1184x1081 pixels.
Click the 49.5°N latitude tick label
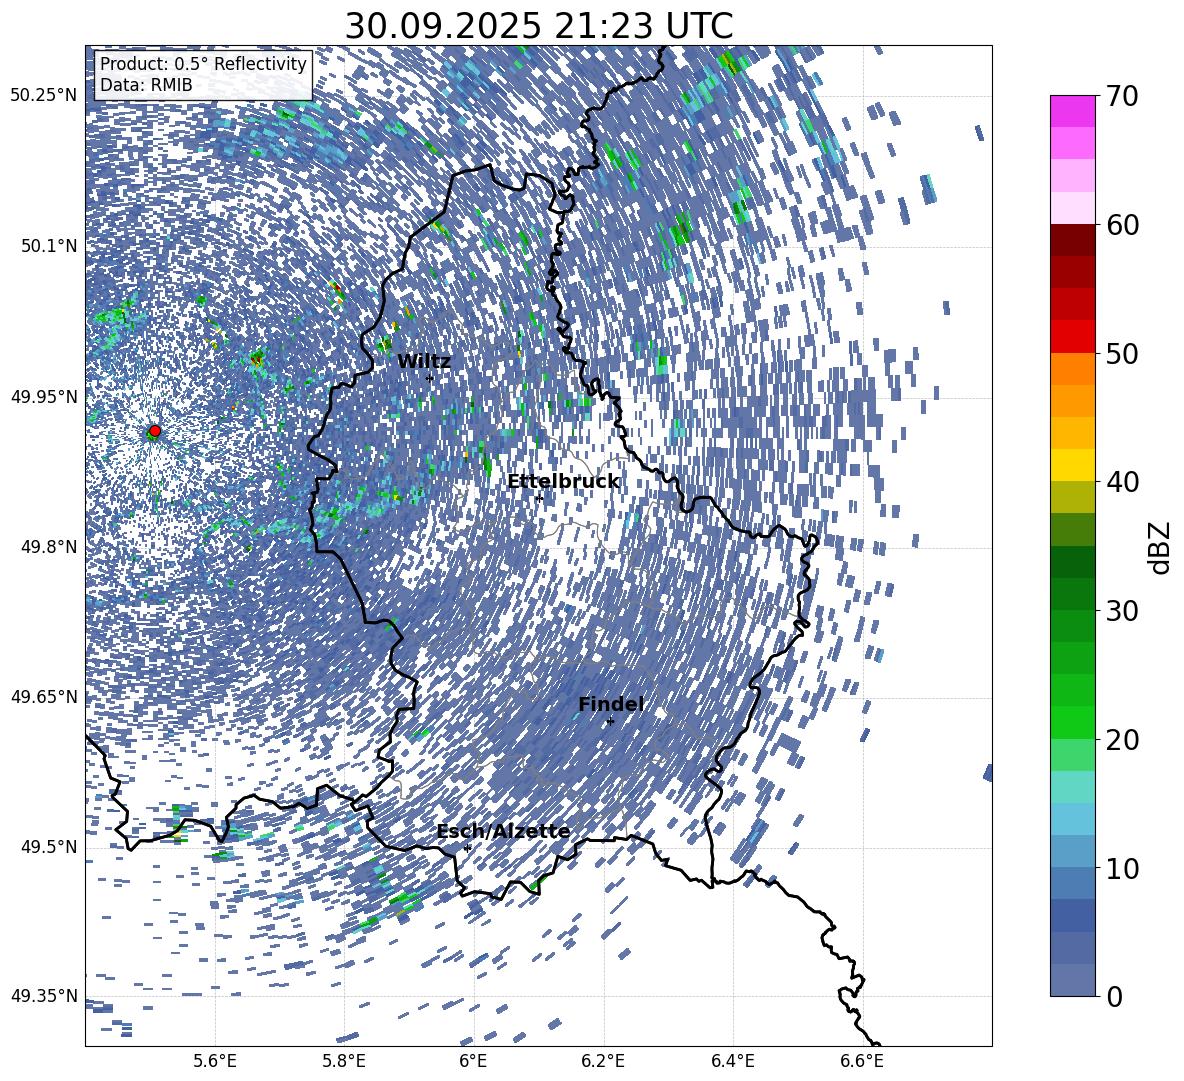pos(49,847)
